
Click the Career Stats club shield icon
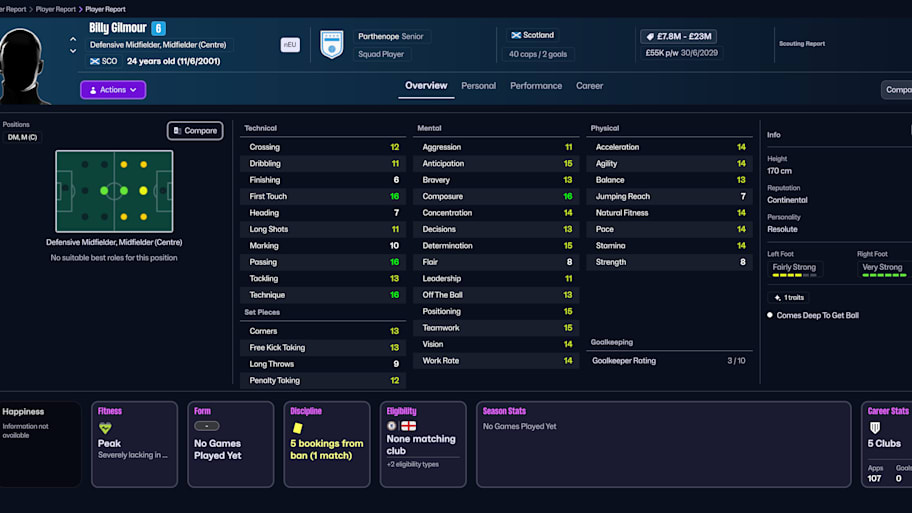tap(875, 428)
